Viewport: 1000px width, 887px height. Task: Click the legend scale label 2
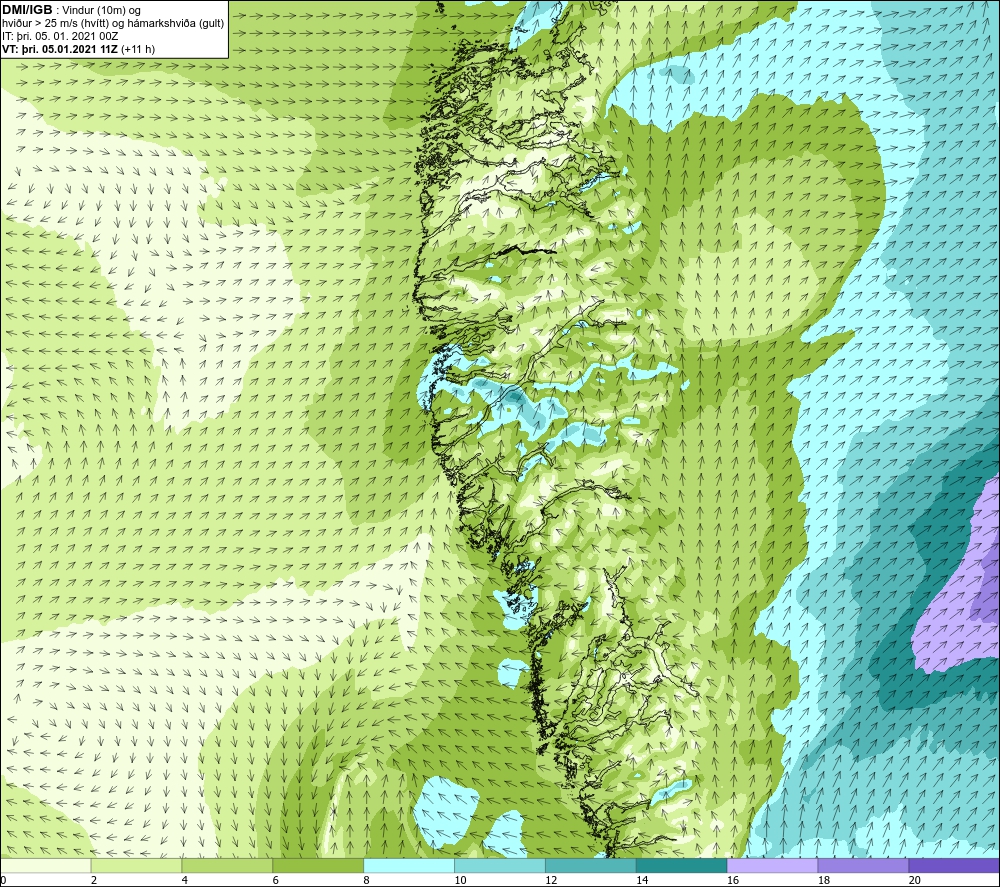(x=94, y=881)
